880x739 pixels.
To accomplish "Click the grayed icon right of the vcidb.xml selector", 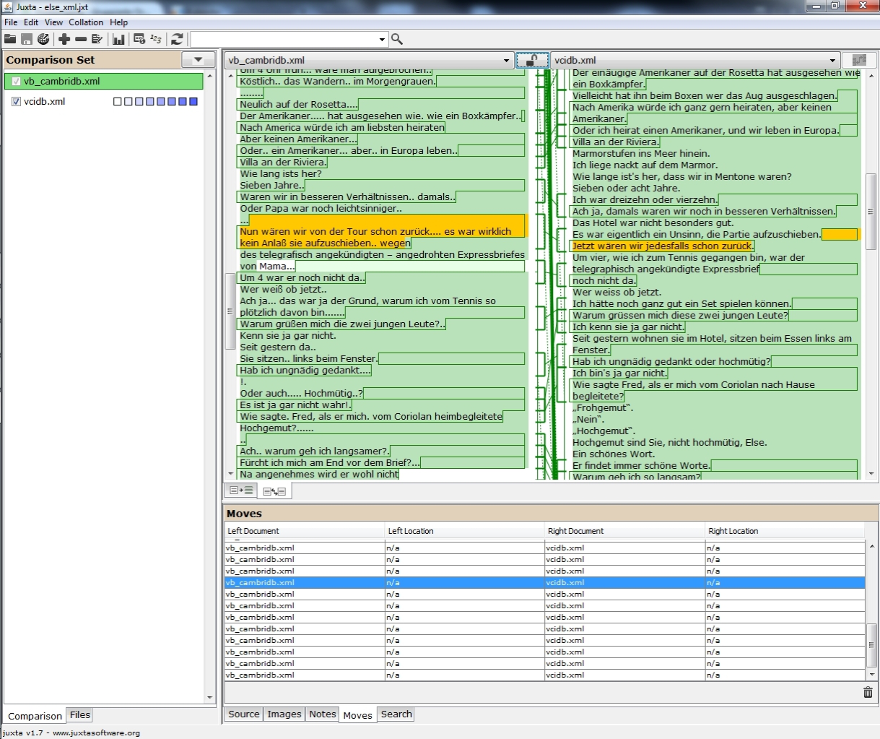I will (x=858, y=59).
